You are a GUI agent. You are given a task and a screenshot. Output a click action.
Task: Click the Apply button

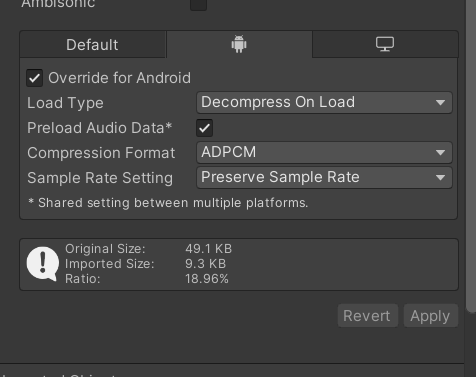point(431,316)
